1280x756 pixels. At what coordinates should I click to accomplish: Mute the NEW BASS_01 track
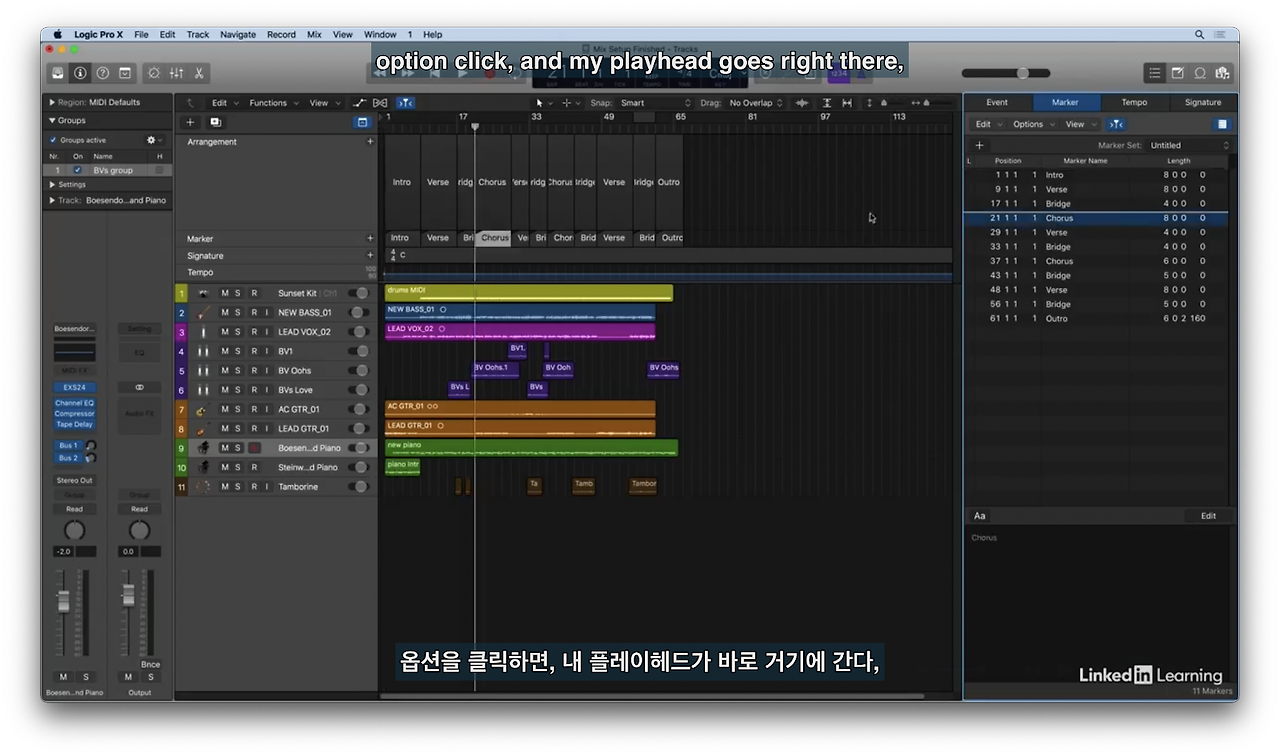(x=225, y=312)
